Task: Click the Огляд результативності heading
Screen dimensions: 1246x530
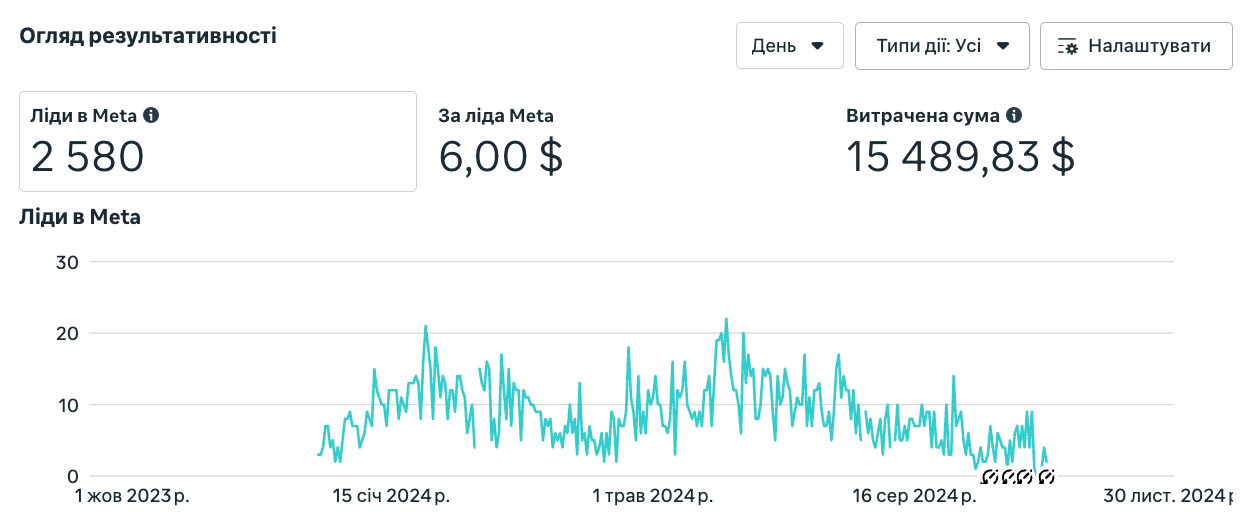Action: [x=148, y=36]
